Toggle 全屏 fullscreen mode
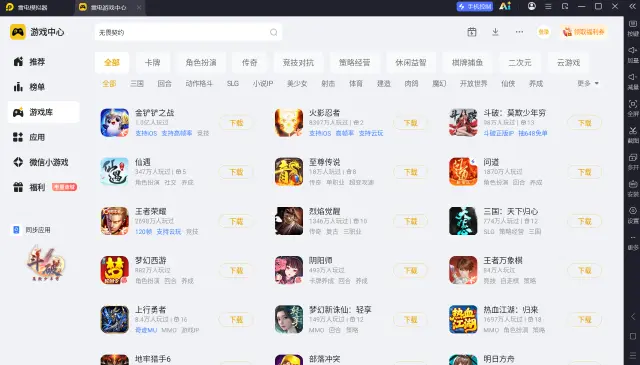This screenshot has width=640, height=365. 633,108
